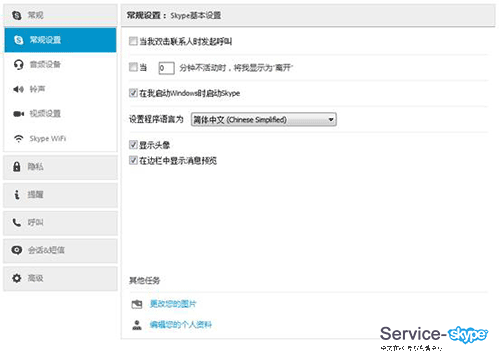Click the info icon for notifications
The width and height of the screenshot is (500, 361).
17,194
